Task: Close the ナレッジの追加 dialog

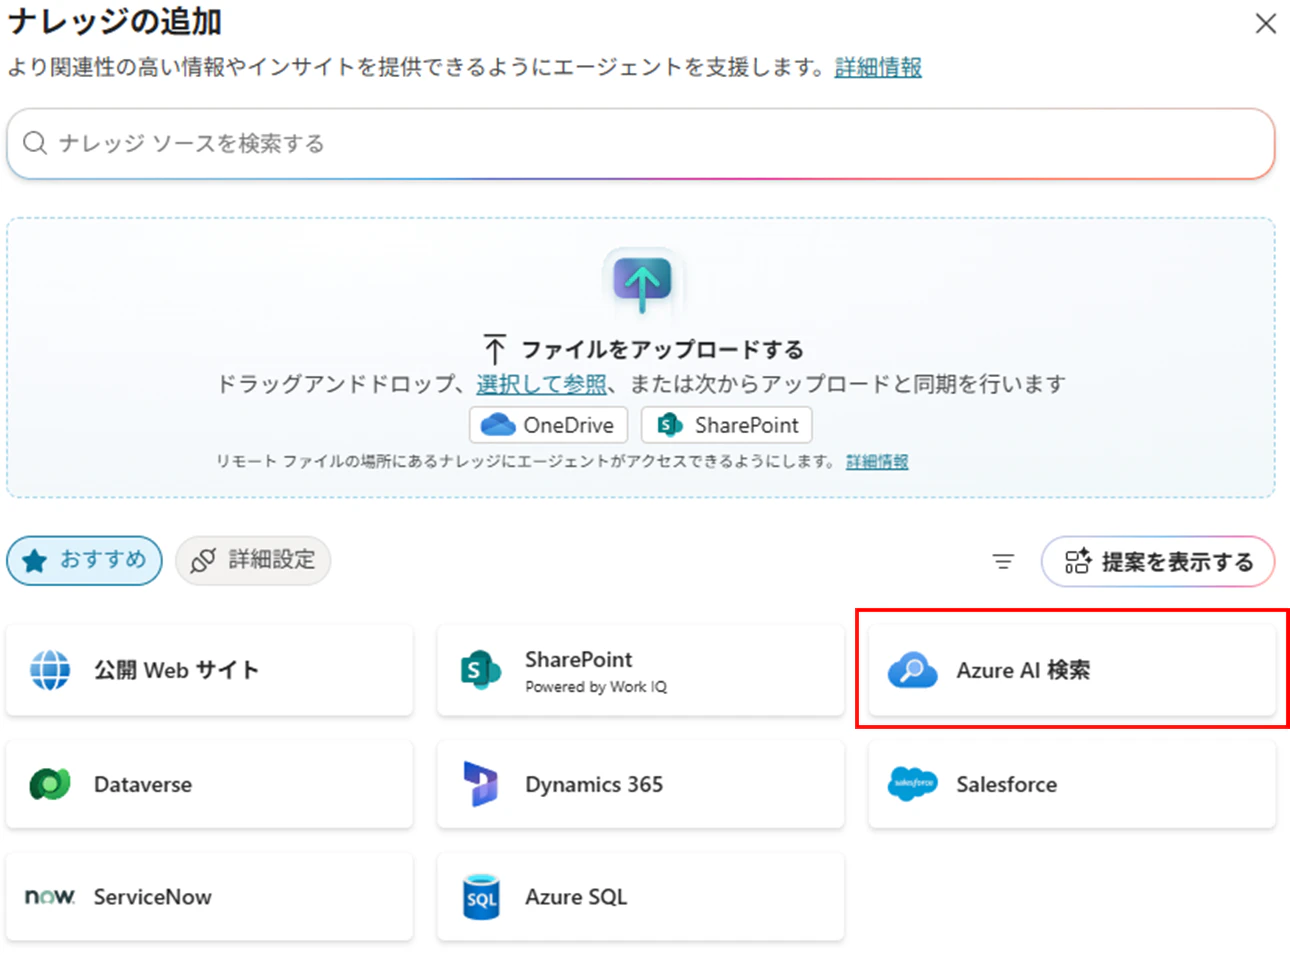Action: coord(1265,23)
